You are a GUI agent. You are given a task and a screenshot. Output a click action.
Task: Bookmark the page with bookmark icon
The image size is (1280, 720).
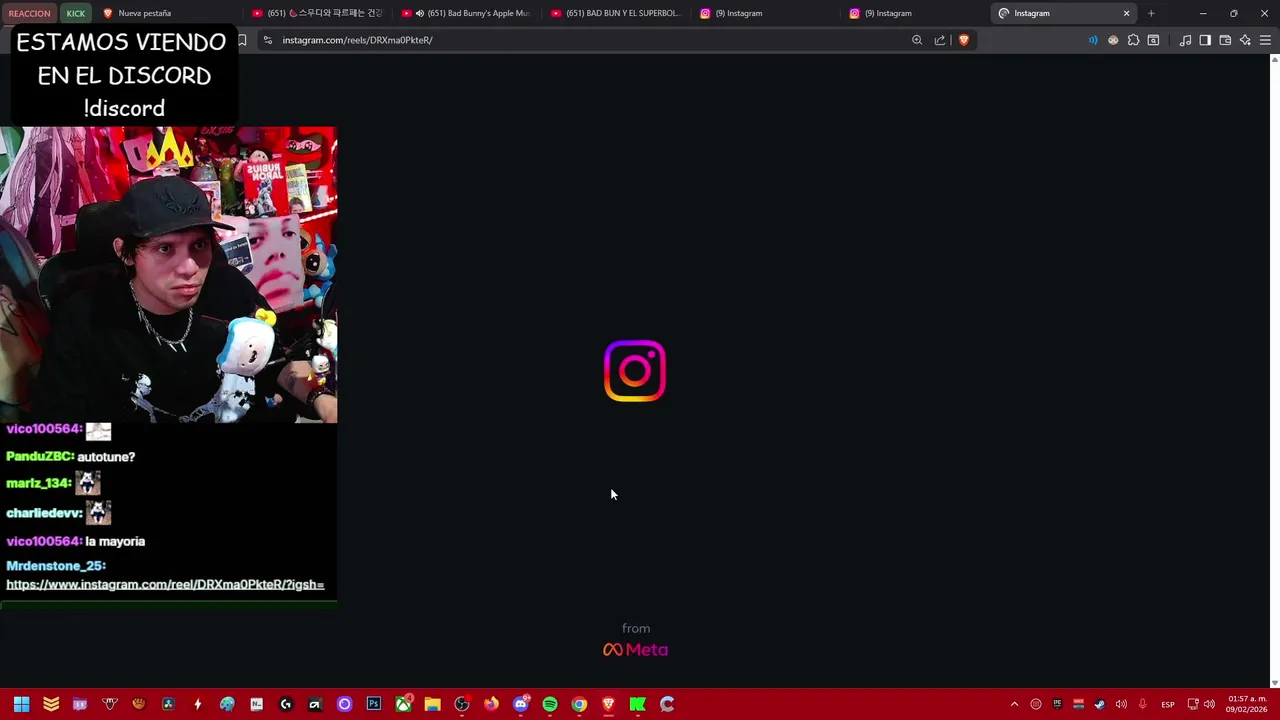pyautogui.click(x=241, y=40)
